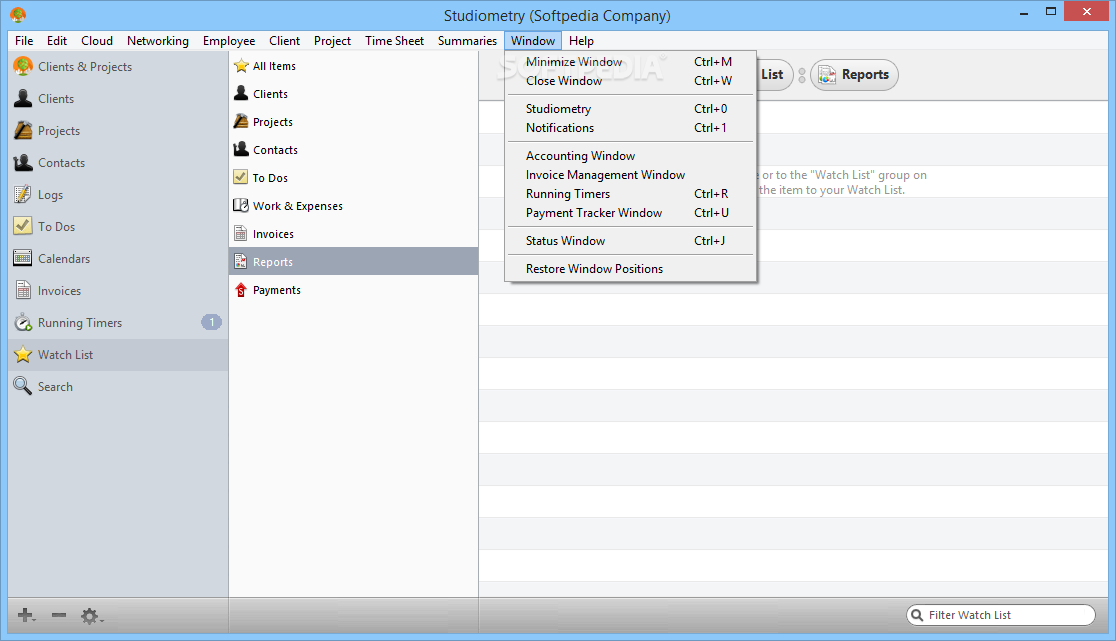The height and width of the screenshot is (641, 1116).
Task: Select Studiometry in the Window menu
Action: (x=631, y=109)
